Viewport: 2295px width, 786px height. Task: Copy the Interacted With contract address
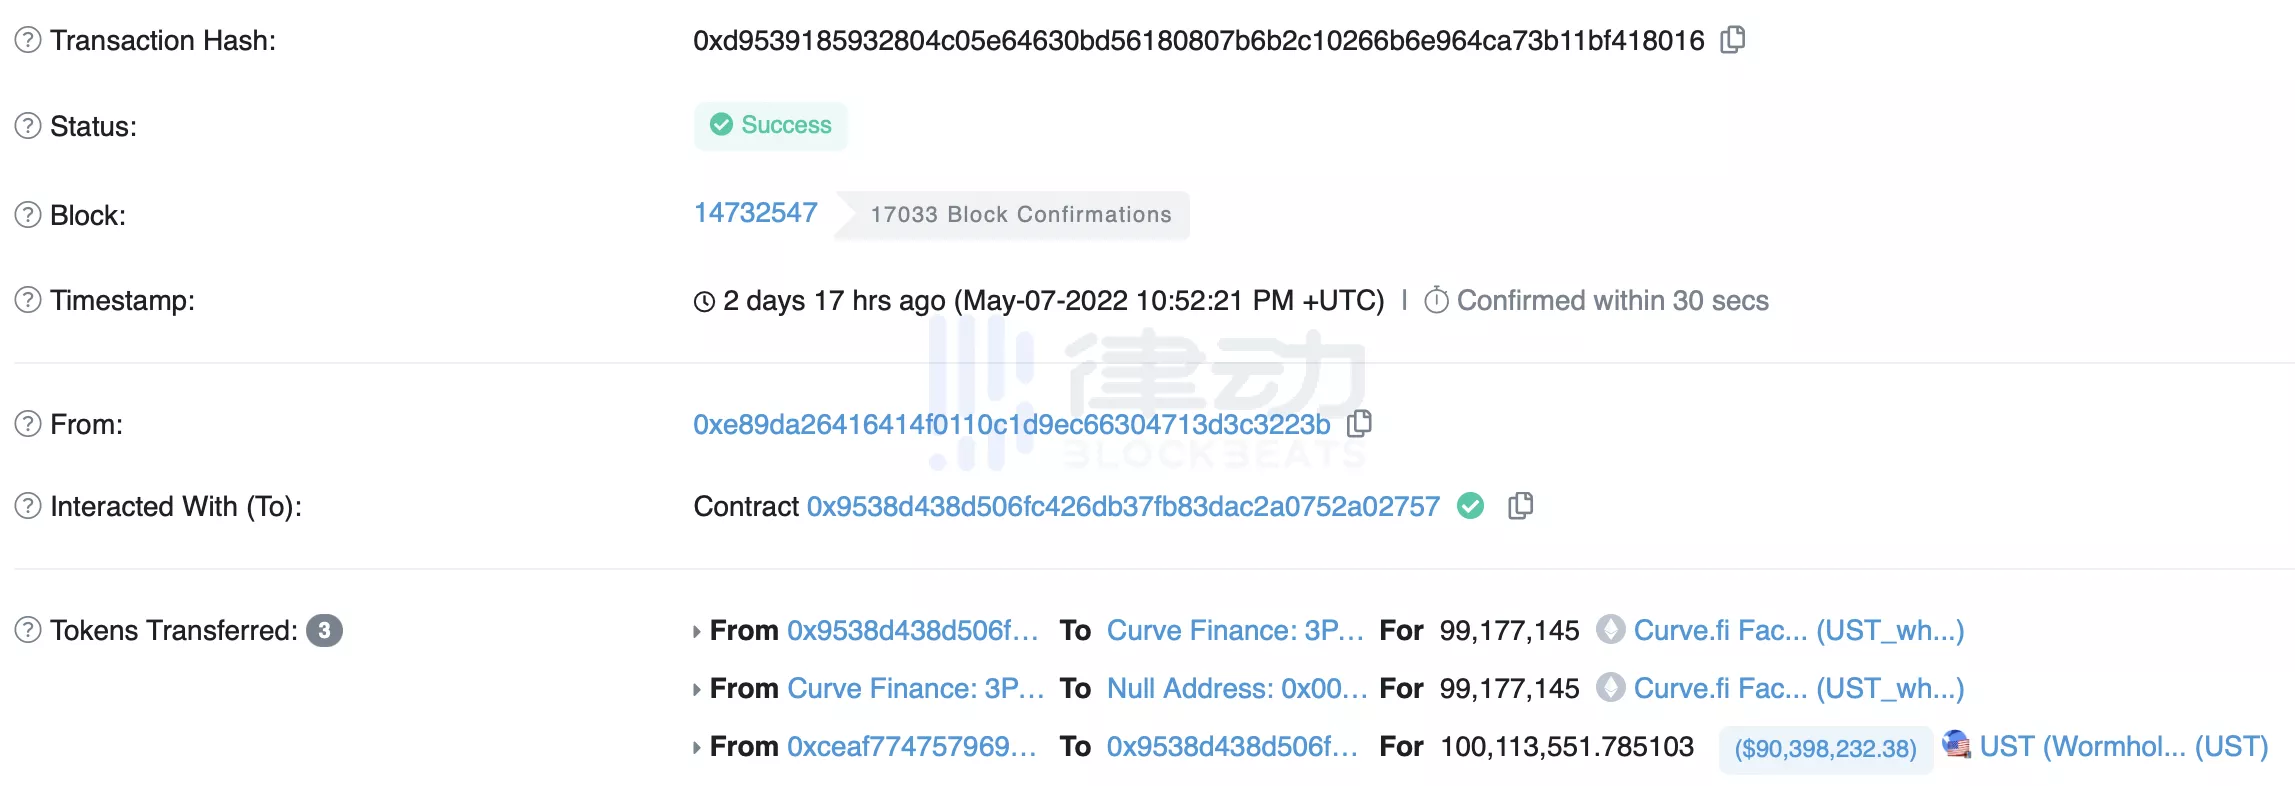(x=1520, y=506)
